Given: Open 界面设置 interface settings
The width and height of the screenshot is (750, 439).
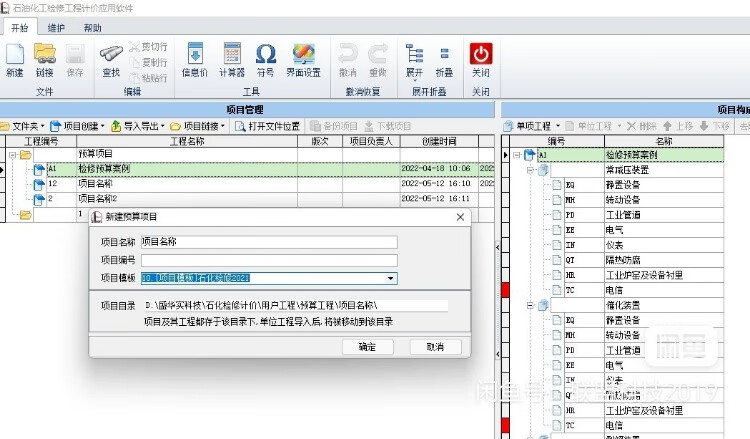Looking at the screenshot, I should [x=305, y=58].
